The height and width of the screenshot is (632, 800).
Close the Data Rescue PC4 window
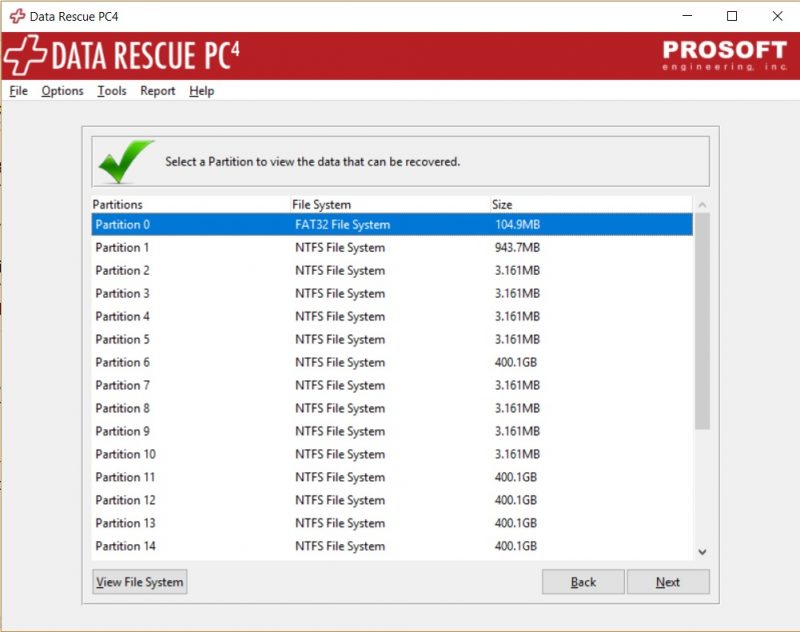(x=777, y=16)
